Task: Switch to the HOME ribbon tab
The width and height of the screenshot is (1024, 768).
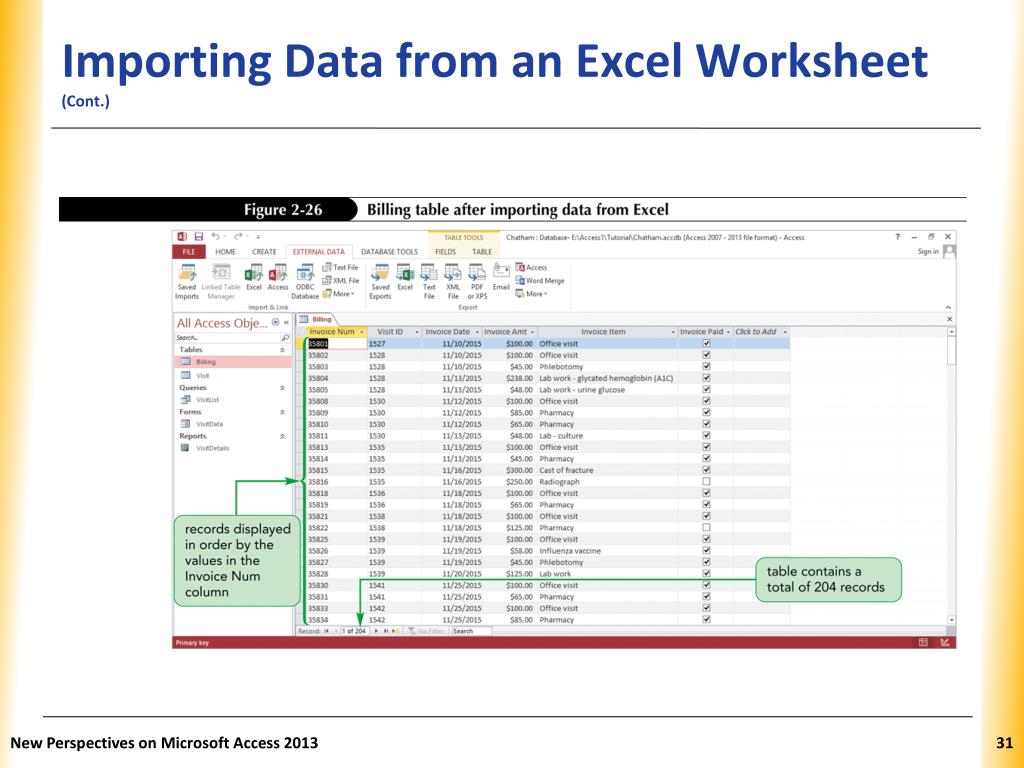Action: [x=225, y=251]
